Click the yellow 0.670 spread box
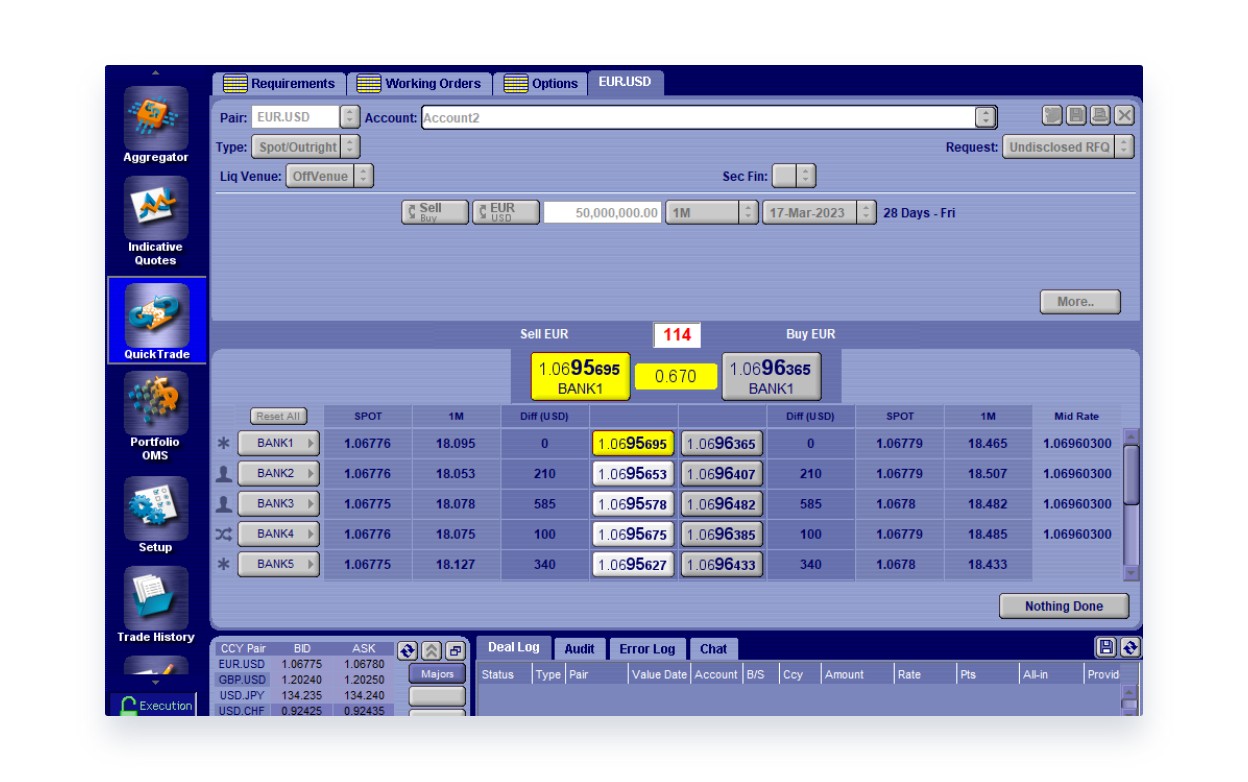1248x782 pixels. pyautogui.click(x=675, y=377)
